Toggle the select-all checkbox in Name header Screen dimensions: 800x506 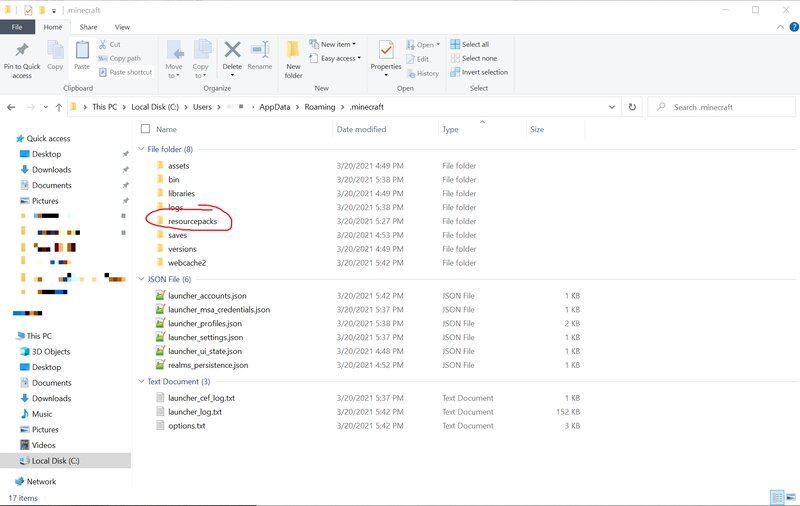coord(146,129)
